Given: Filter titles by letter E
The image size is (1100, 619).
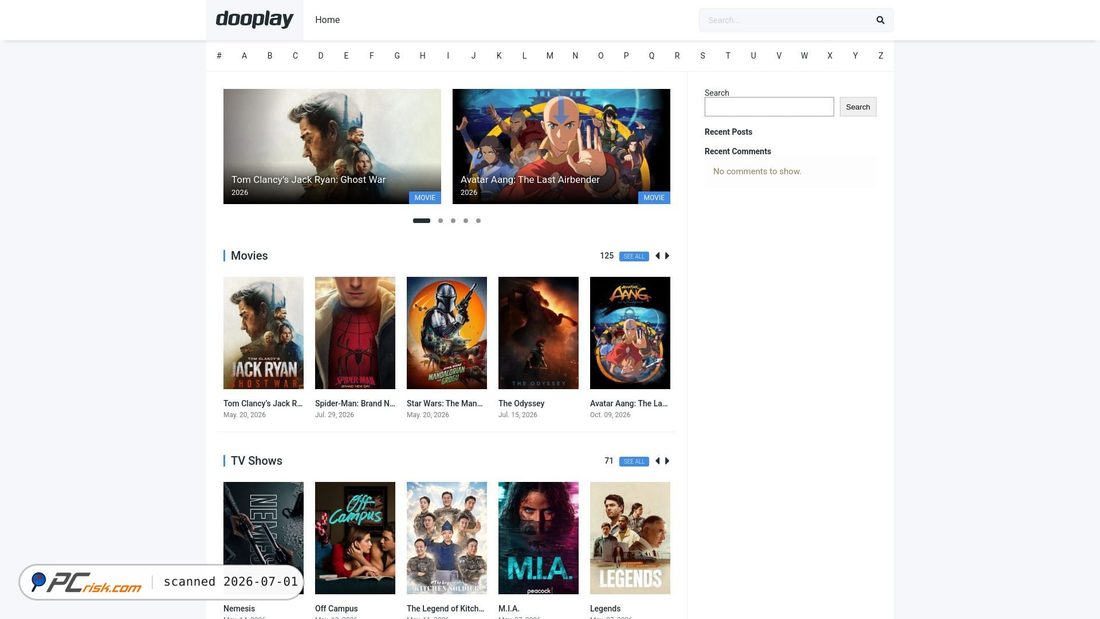Looking at the screenshot, I should tap(346, 55).
